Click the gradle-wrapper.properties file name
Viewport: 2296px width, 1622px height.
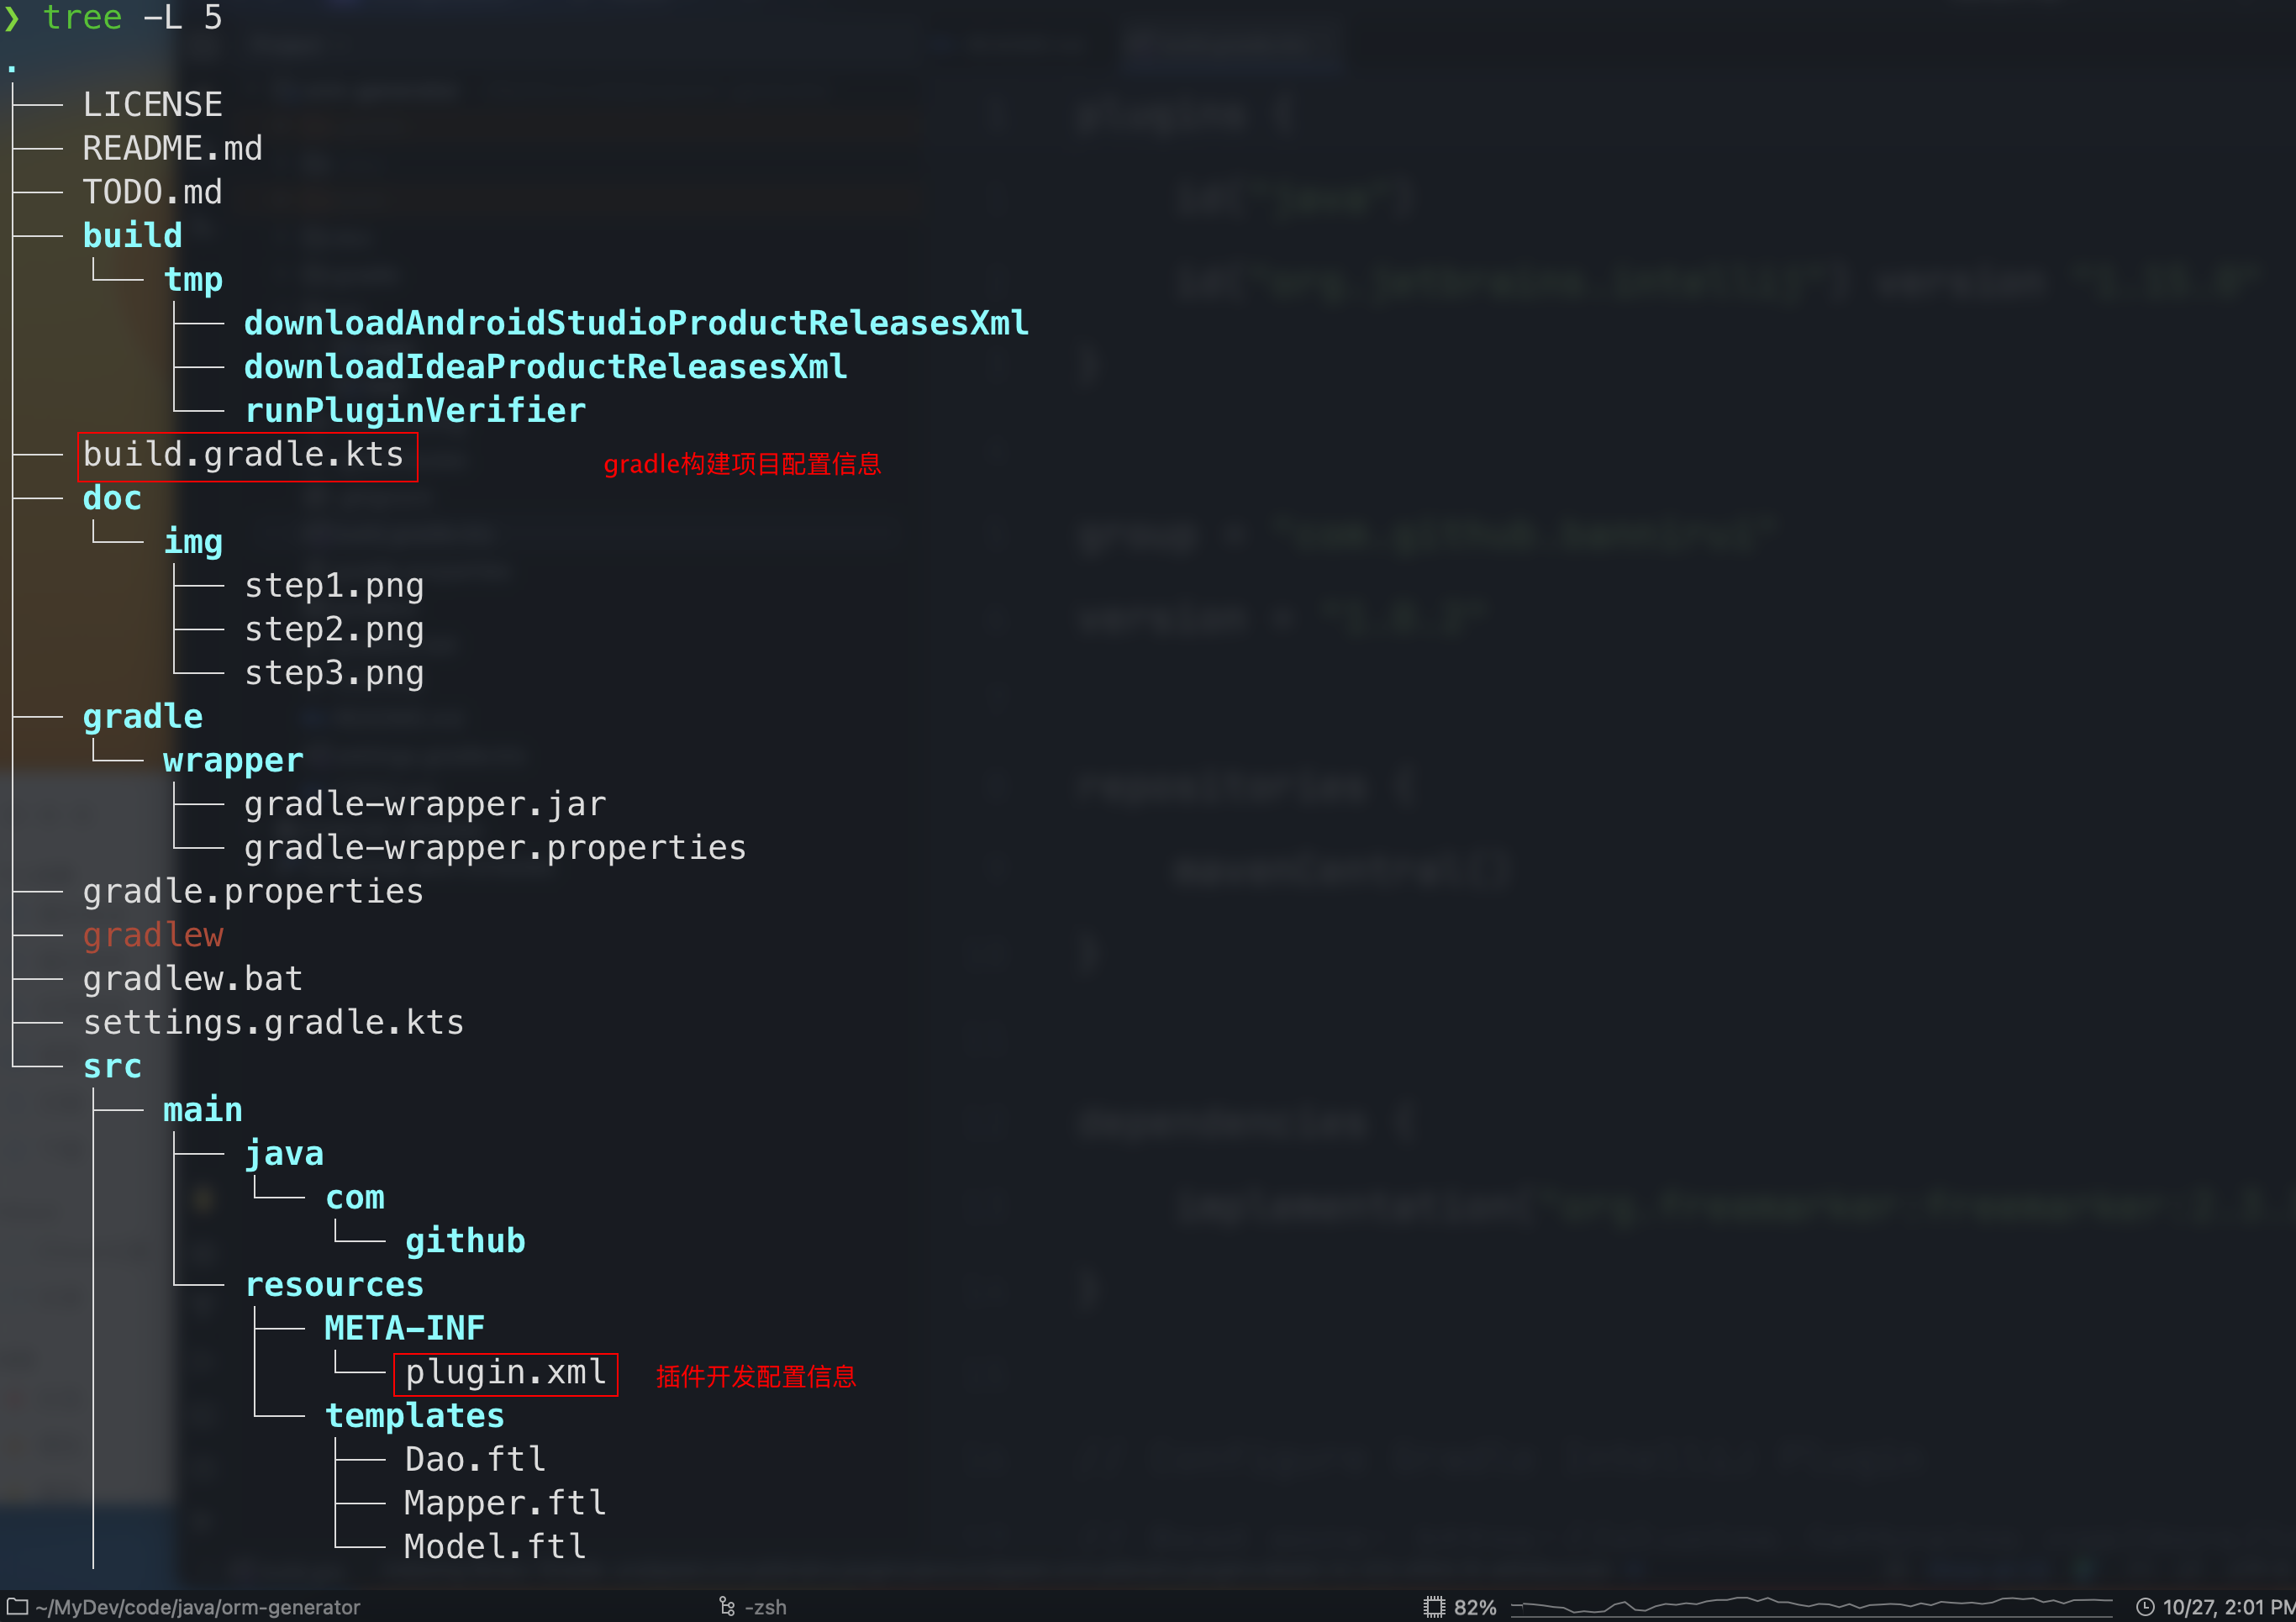(495, 848)
